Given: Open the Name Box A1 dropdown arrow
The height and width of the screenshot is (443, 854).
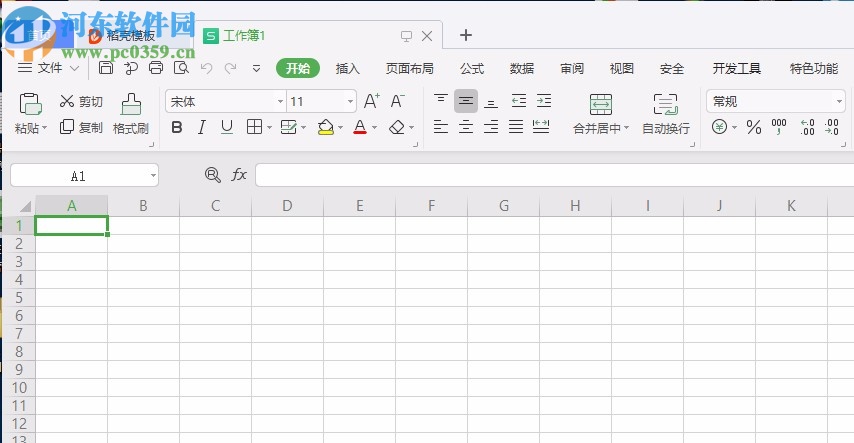Looking at the screenshot, I should (x=153, y=176).
